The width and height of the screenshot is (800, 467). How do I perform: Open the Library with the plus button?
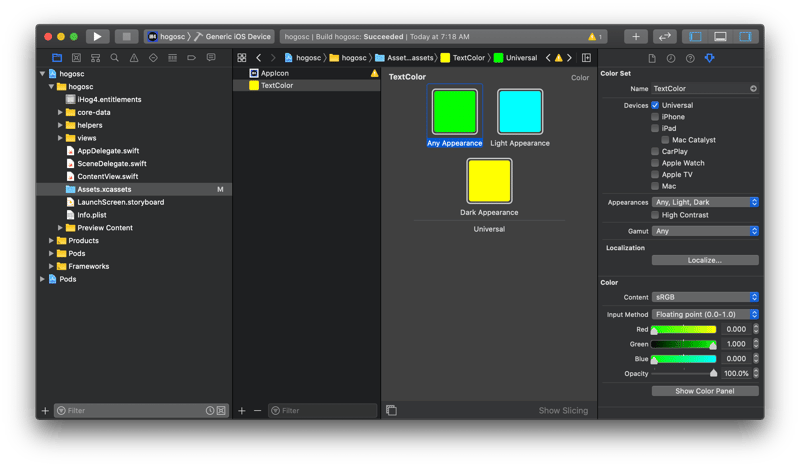pos(636,36)
